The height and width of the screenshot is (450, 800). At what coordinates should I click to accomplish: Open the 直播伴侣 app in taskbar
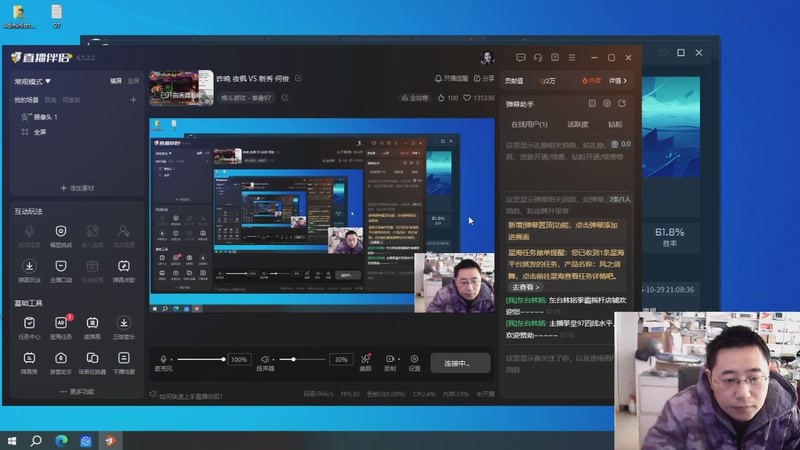coord(110,440)
